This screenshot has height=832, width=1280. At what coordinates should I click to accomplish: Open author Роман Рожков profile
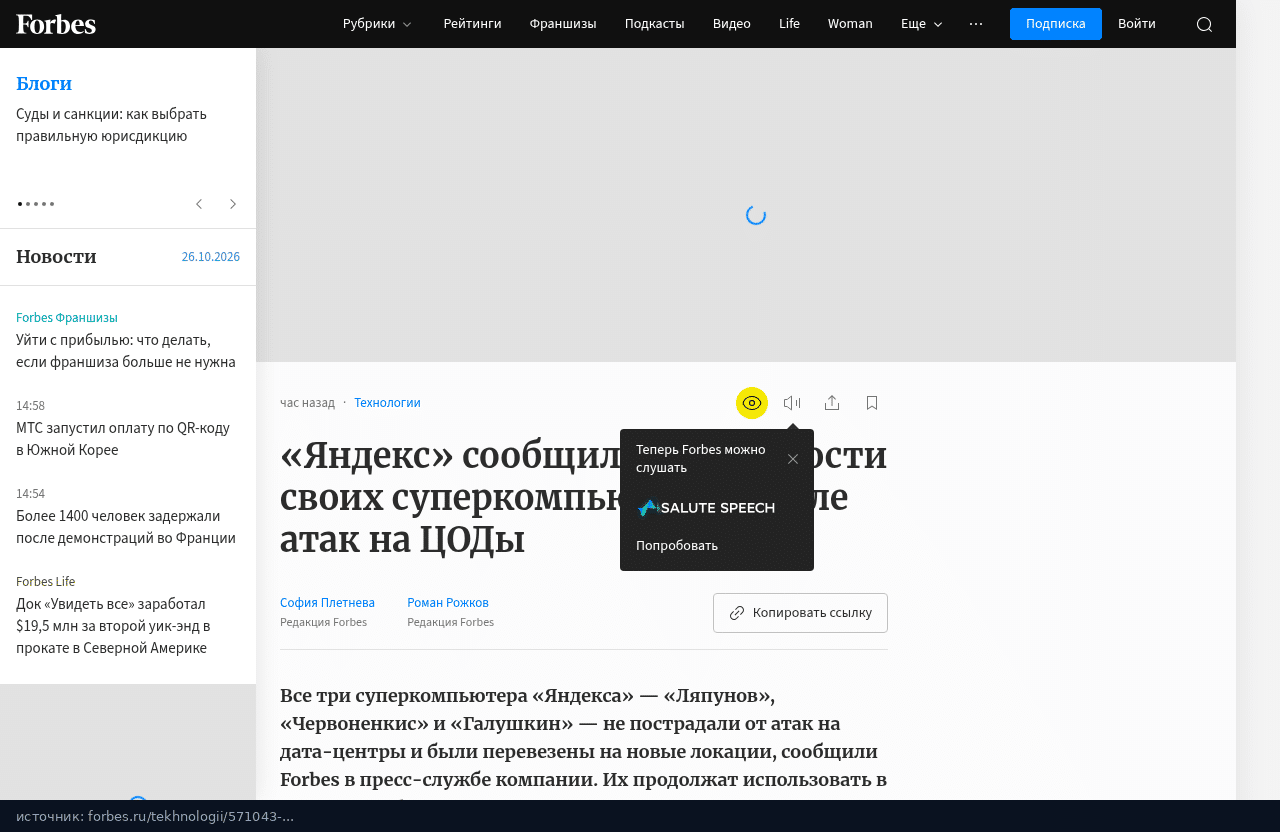click(448, 603)
